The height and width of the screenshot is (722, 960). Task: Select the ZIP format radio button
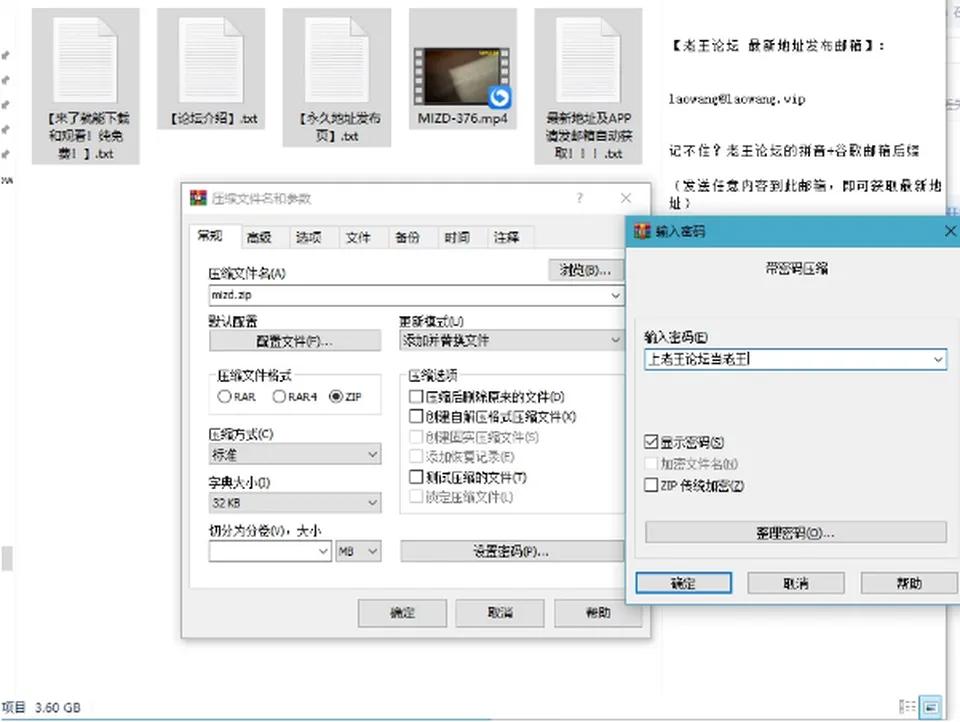[336, 396]
